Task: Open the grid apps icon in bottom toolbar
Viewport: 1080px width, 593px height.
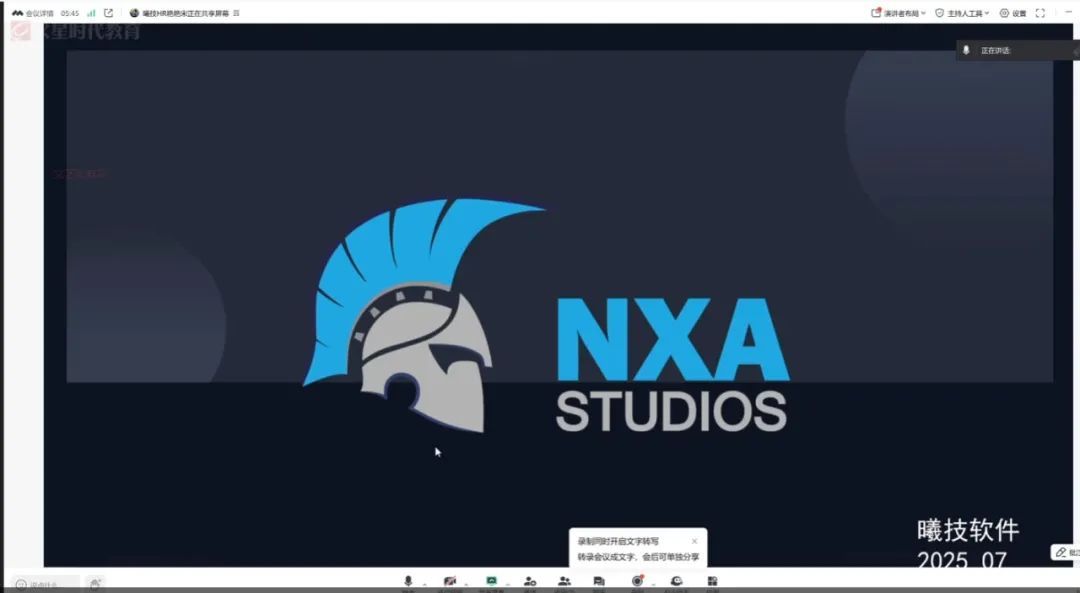Action: coord(712,582)
